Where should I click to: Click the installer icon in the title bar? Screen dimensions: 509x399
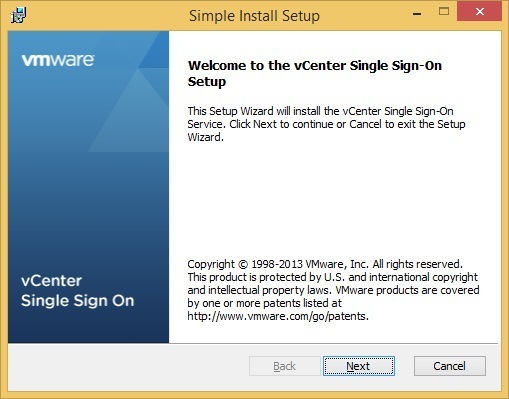18,15
